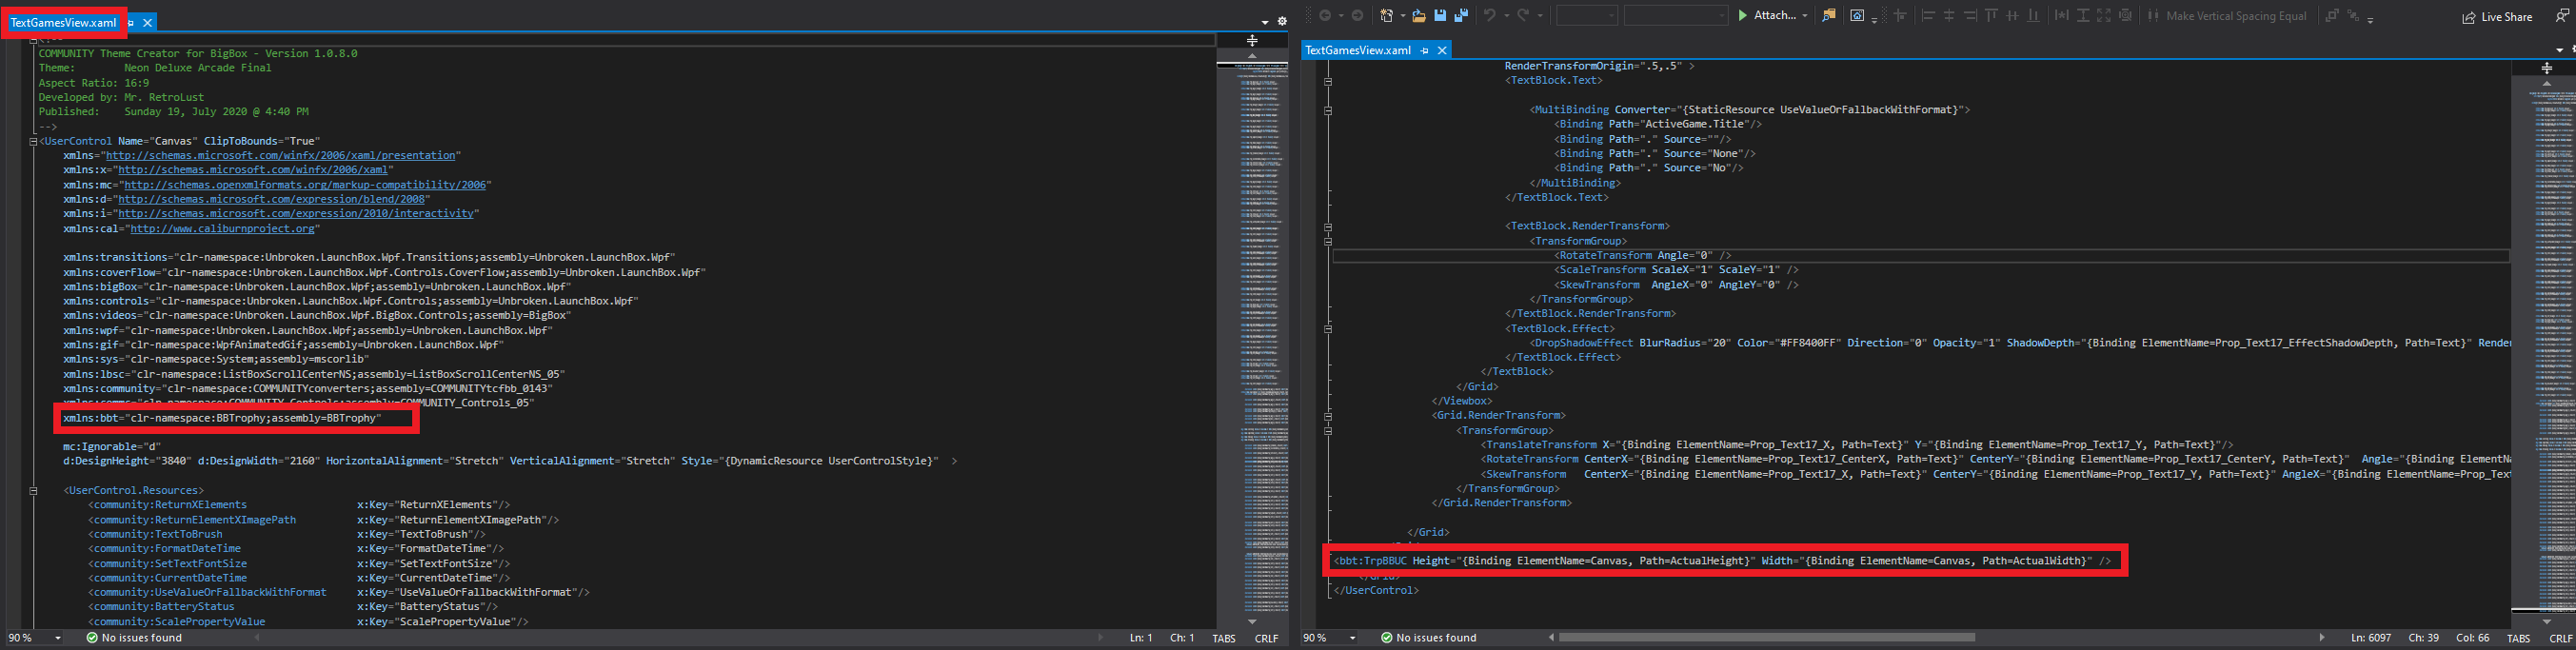Collapse the TextBlock.Effect block in right editor
Screen dimensions: 2576x650
tap(1328, 328)
